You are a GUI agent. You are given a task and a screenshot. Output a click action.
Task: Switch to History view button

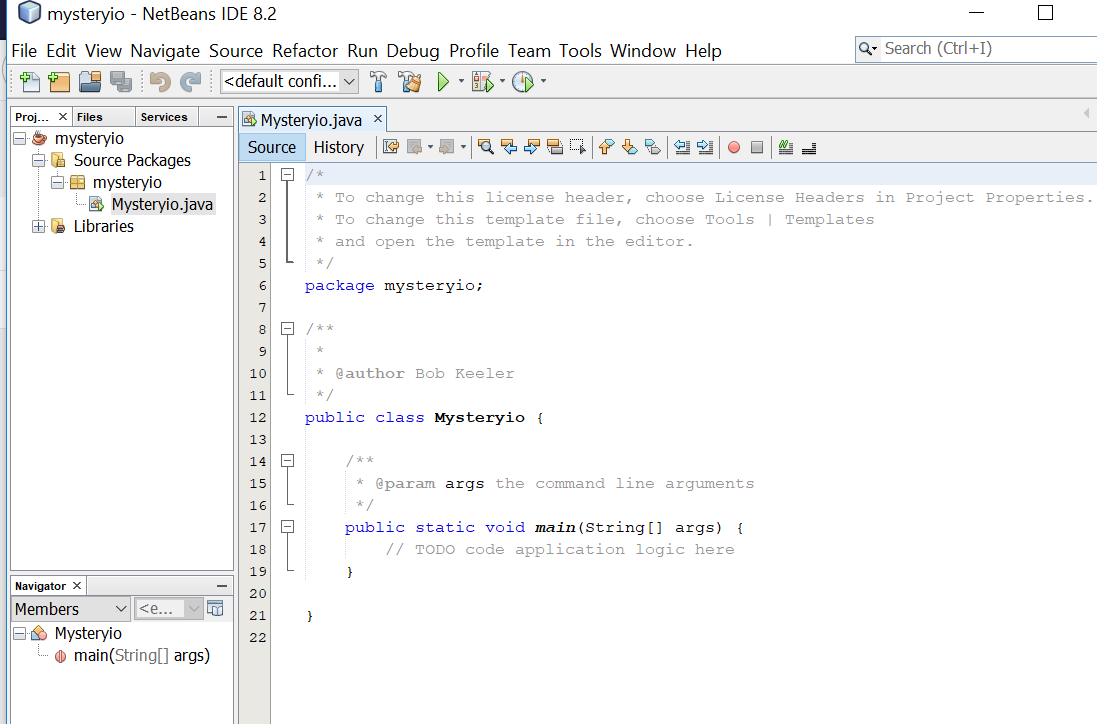[x=339, y=147]
